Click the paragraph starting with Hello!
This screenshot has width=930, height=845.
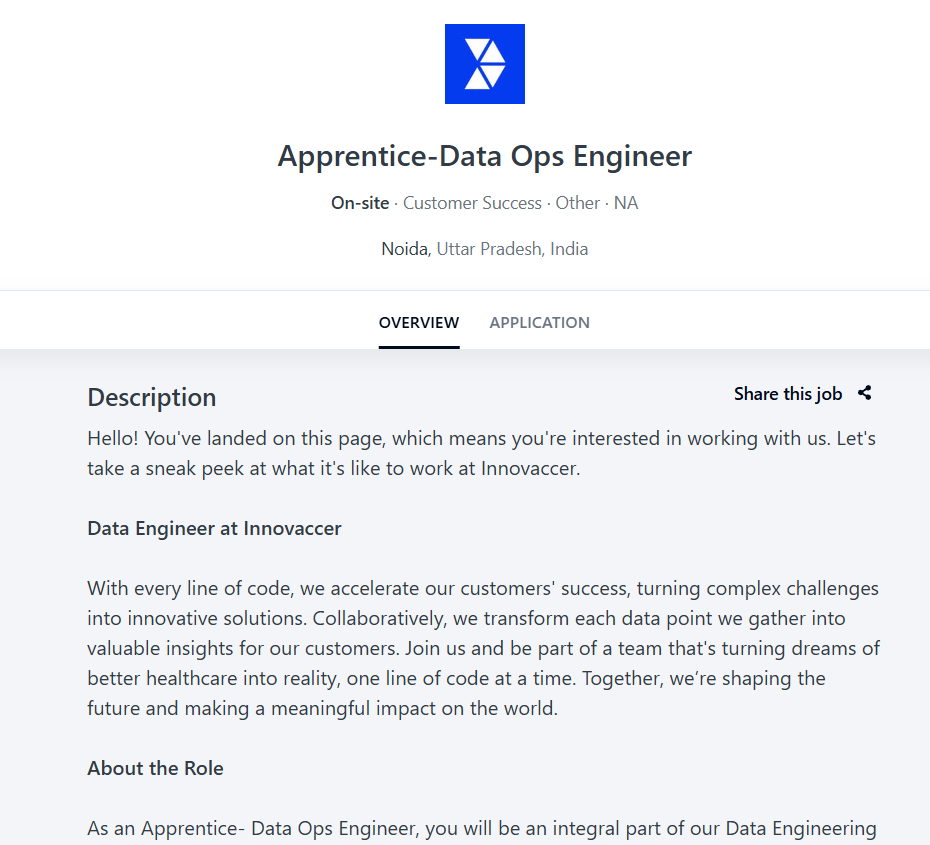pos(482,453)
